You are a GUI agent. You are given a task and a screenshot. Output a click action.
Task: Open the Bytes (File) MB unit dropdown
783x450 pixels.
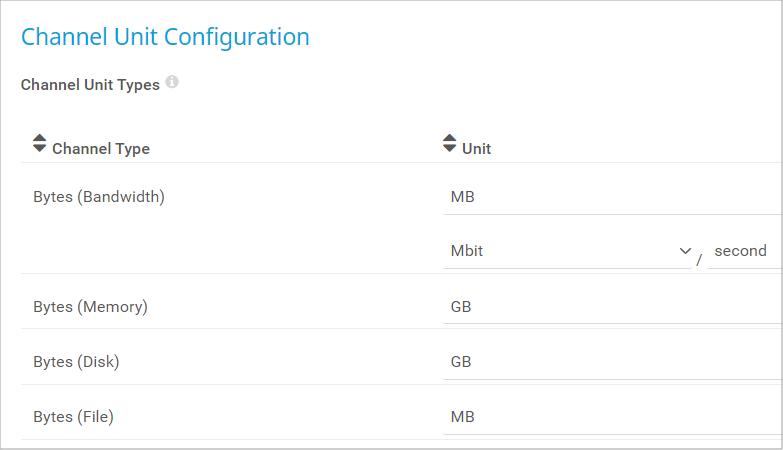coord(612,417)
